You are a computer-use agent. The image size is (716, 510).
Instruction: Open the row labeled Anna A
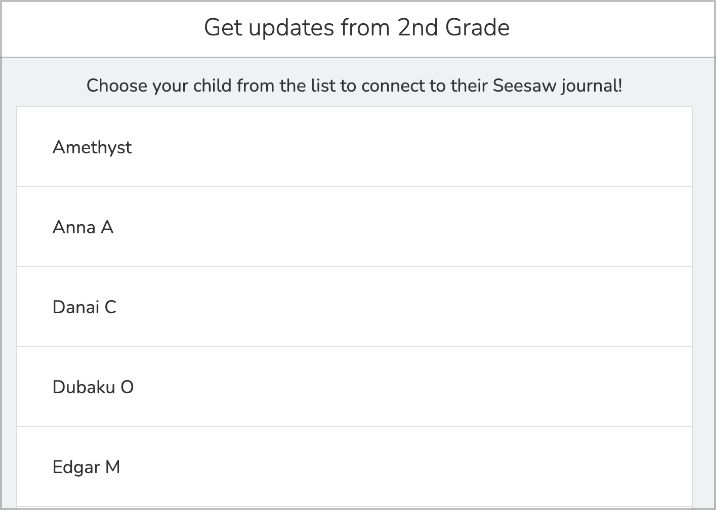click(354, 226)
